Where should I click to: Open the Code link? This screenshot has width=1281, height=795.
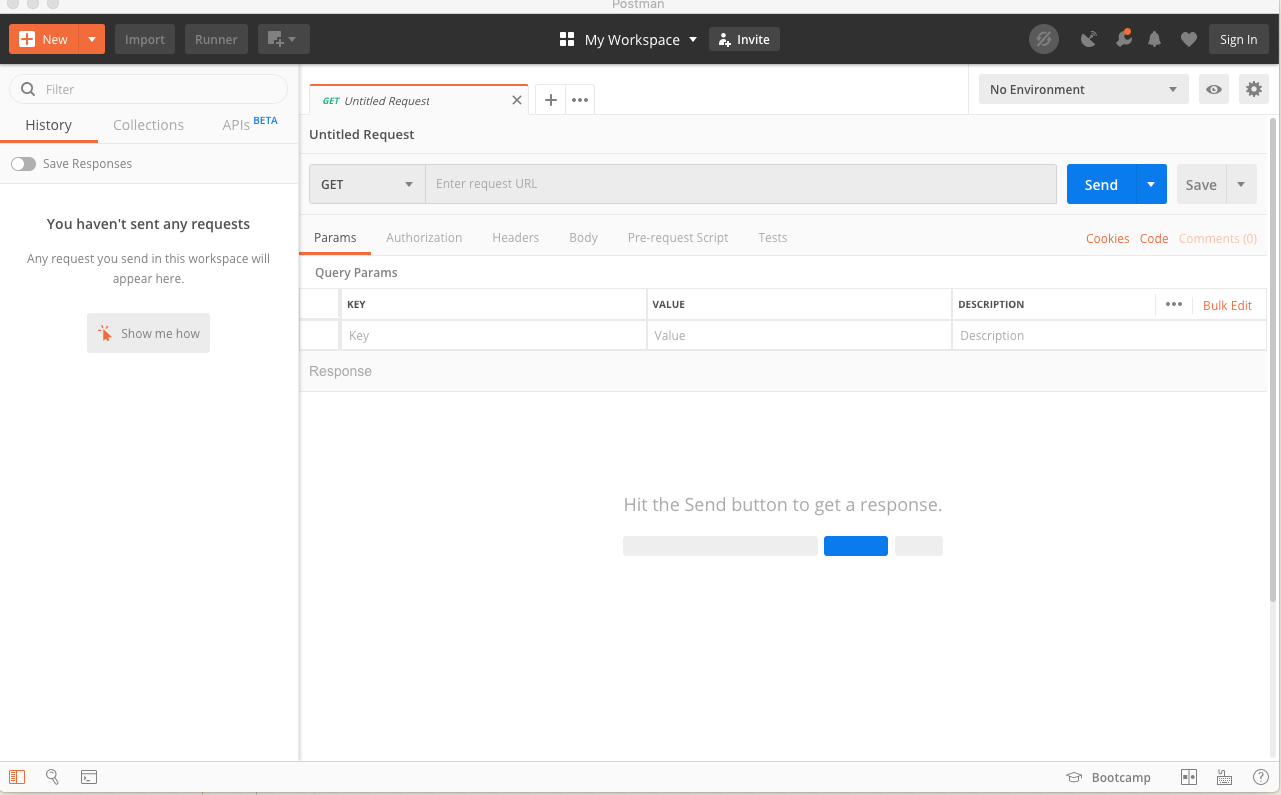tap(1154, 238)
